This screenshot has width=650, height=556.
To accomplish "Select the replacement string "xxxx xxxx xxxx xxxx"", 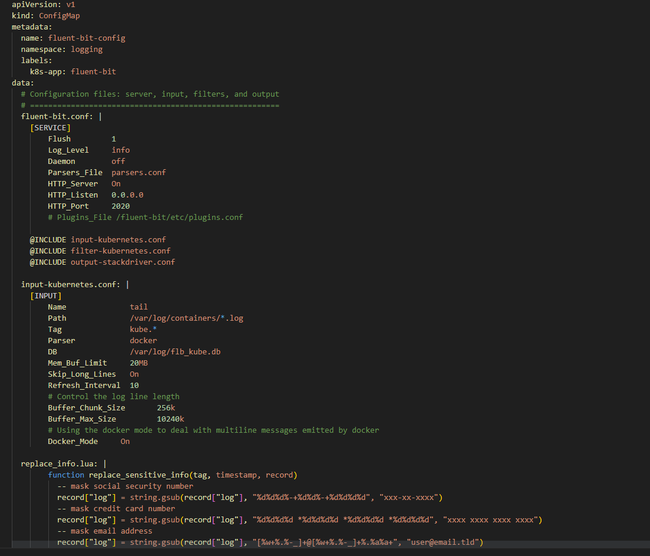I will [x=490, y=520].
